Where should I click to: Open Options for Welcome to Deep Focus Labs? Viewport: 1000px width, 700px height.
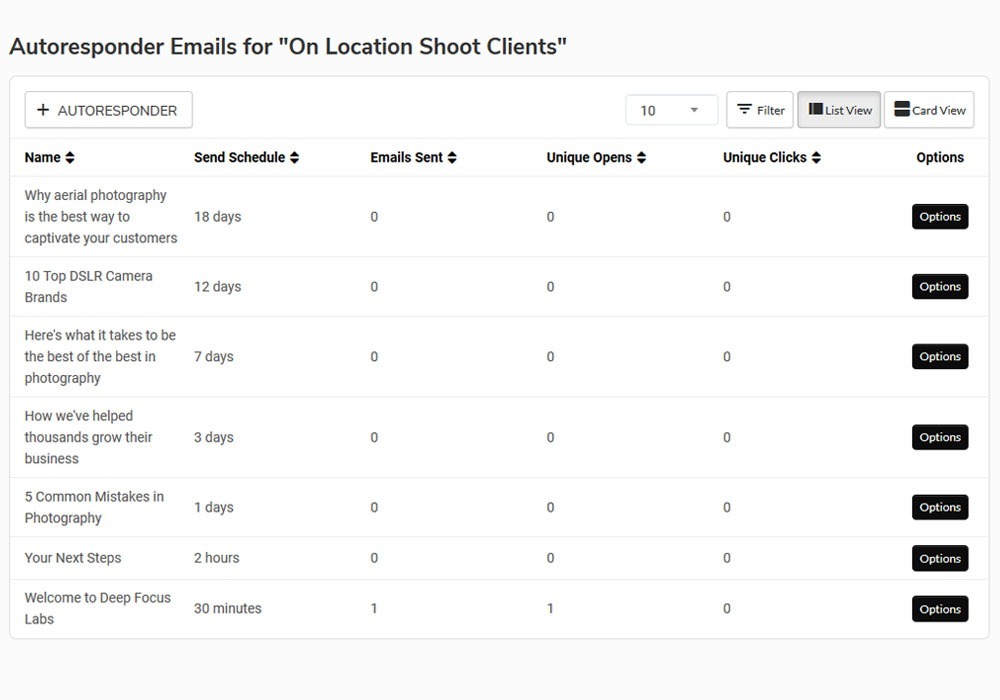click(940, 609)
